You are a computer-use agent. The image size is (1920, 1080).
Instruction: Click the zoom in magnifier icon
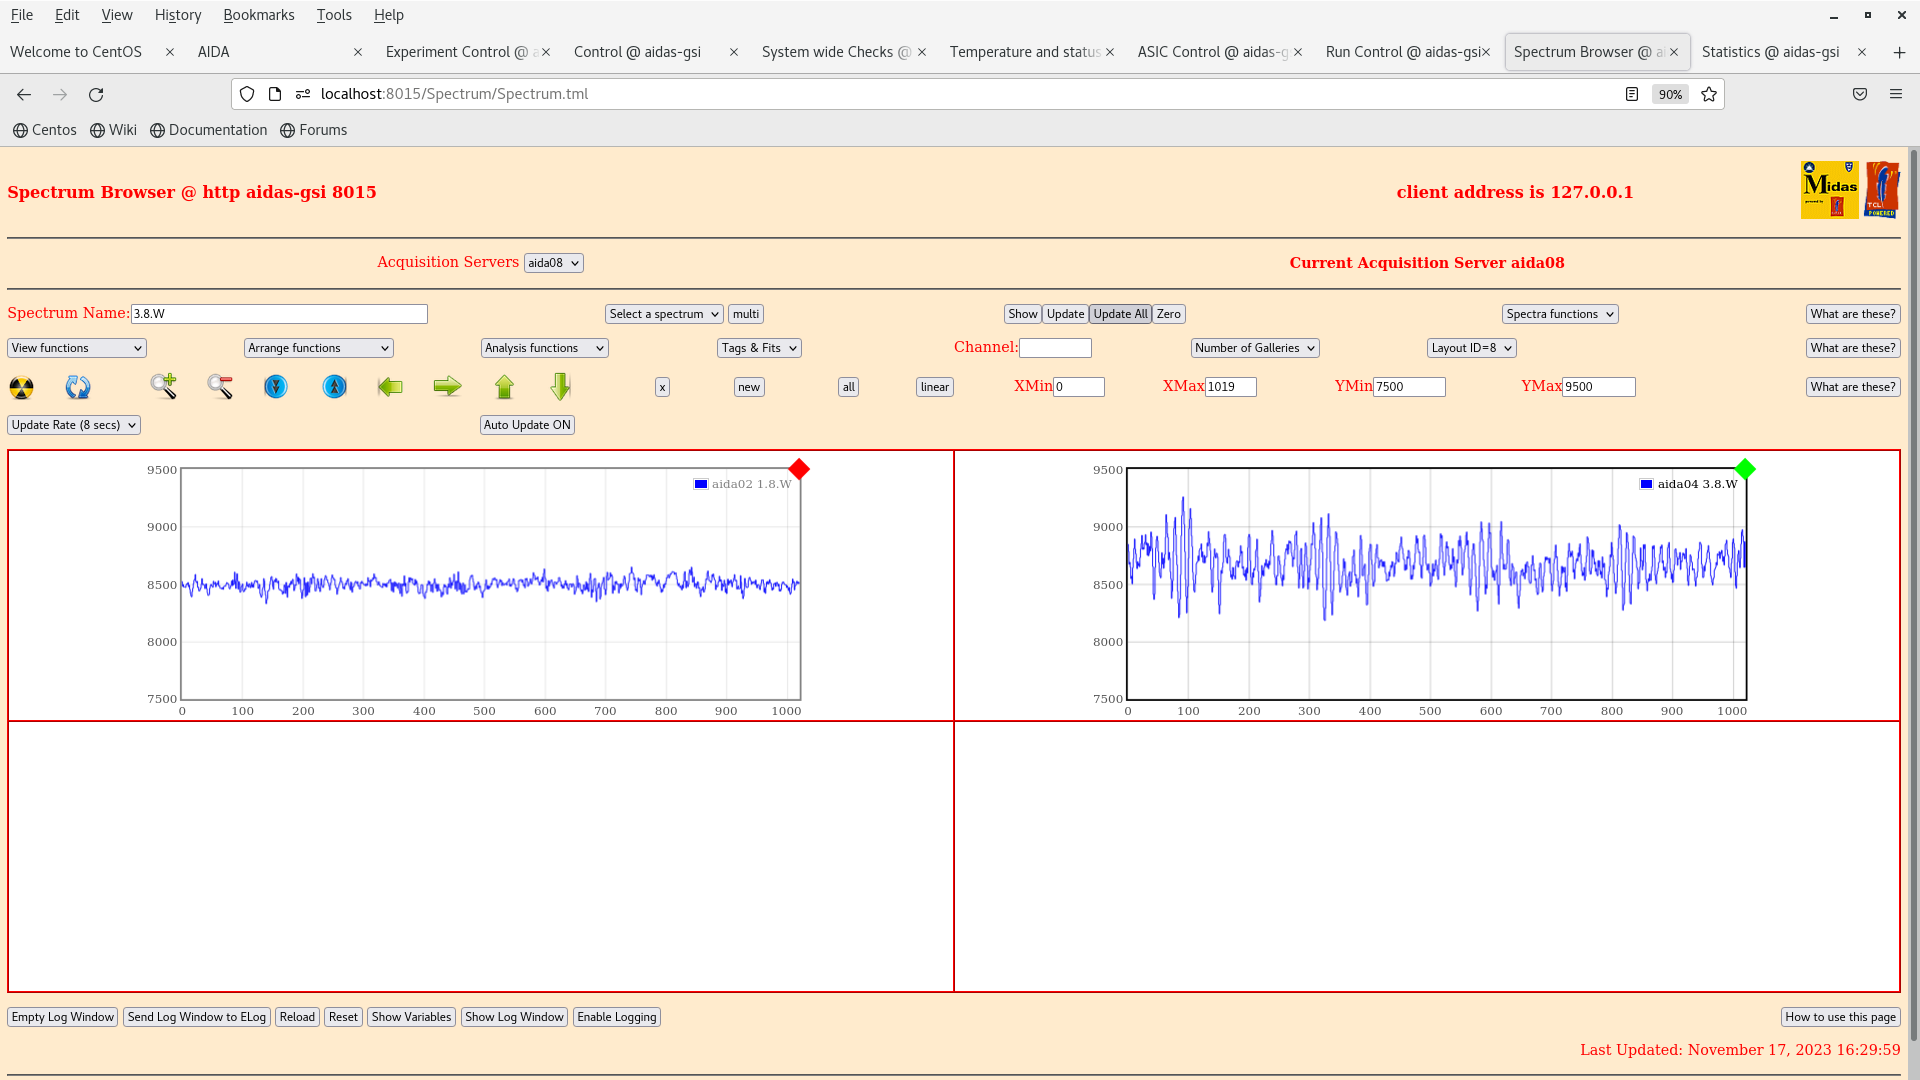[163, 386]
